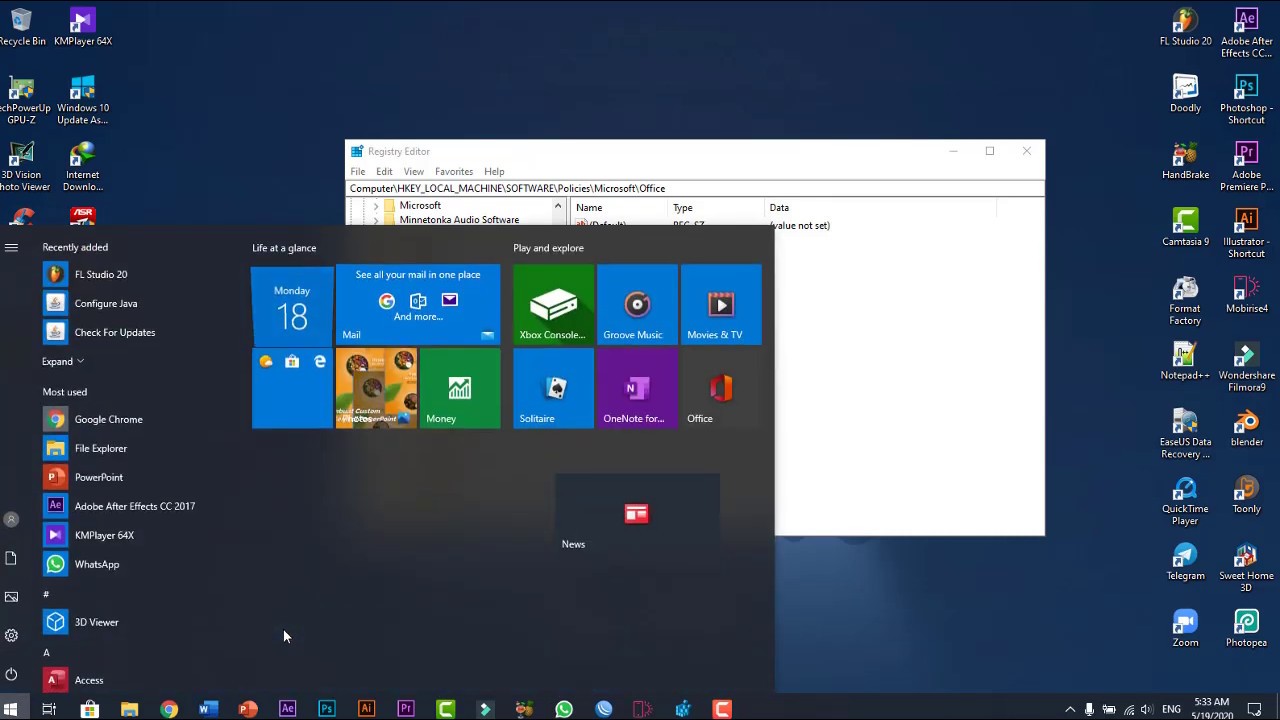Show hidden system tray icons chevron
This screenshot has width=1280, height=720.
(x=1070, y=710)
